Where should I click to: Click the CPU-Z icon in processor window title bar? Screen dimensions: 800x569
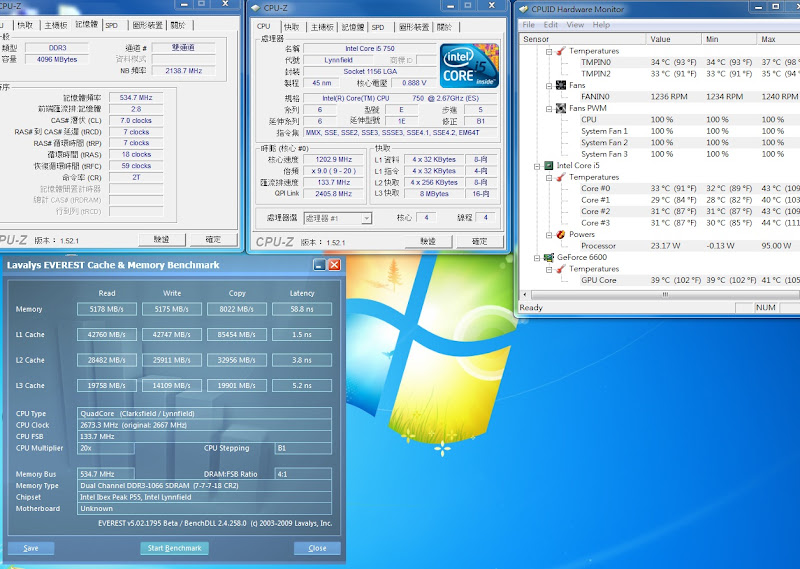(256, 8)
